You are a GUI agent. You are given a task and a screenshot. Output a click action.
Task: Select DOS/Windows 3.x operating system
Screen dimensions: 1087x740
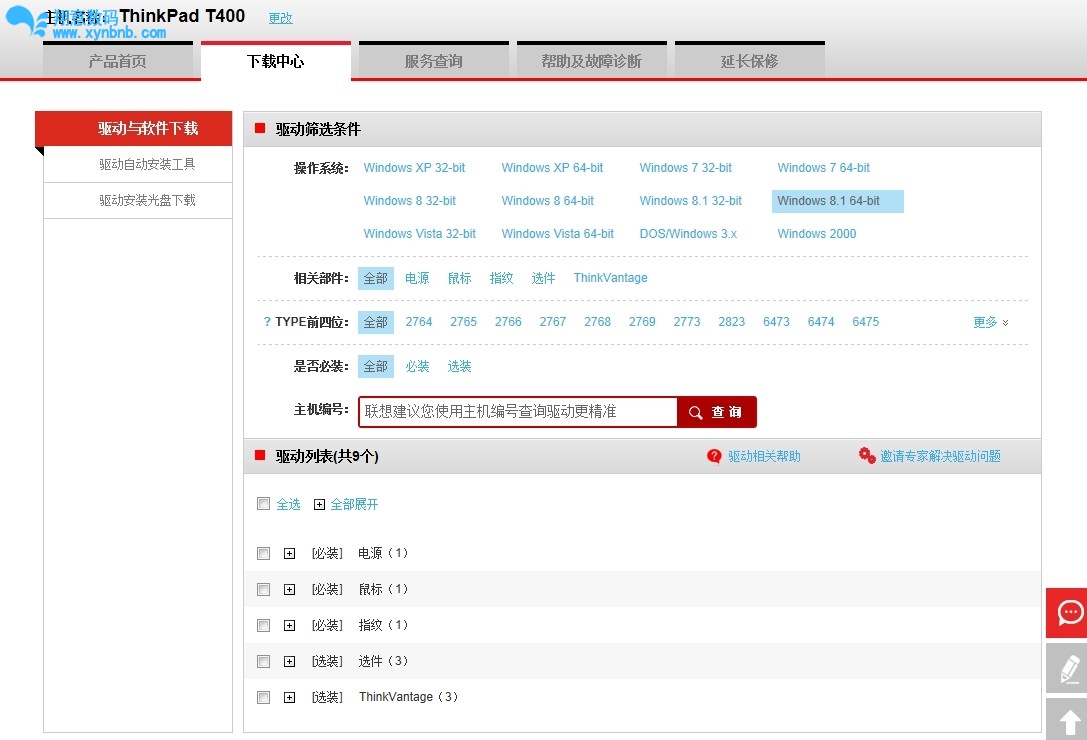(x=688, y=234)
